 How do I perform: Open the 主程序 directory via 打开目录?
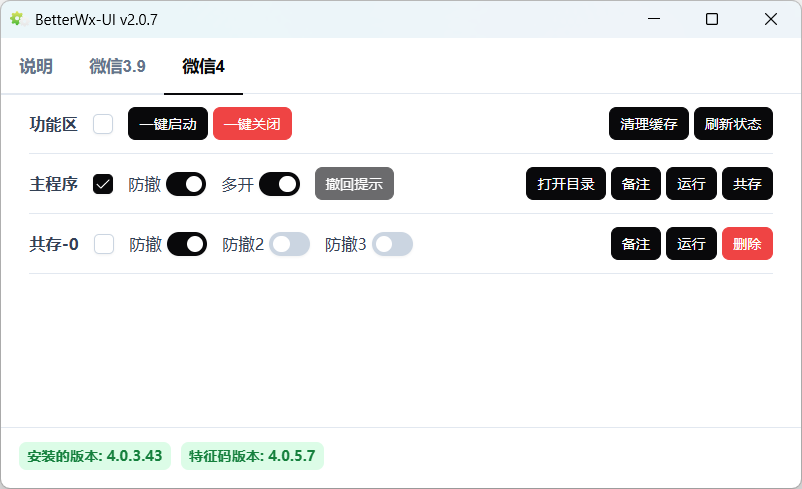[x=566, y=184]
